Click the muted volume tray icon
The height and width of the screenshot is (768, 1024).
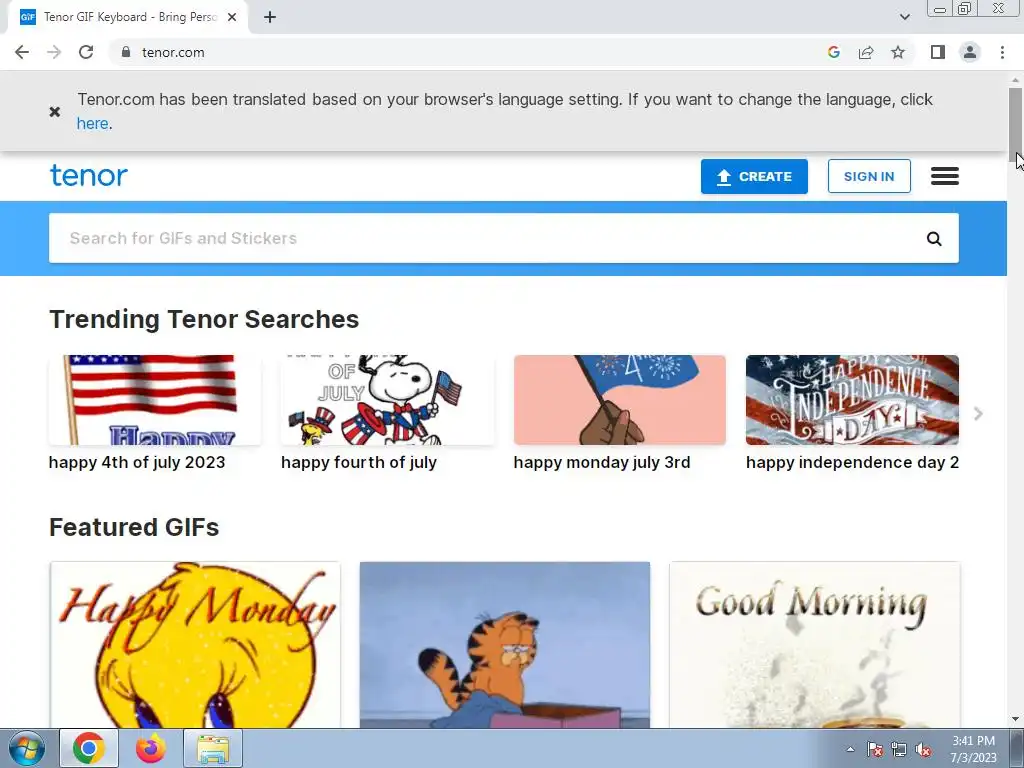tap(923, 749)
